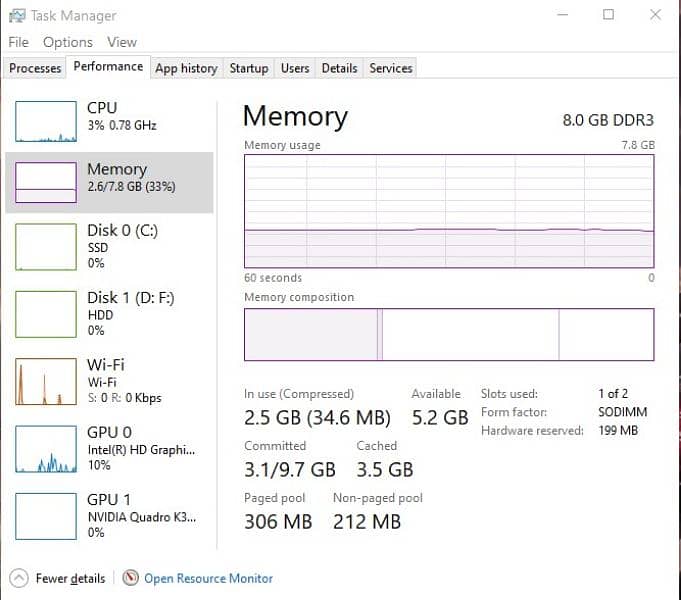The height and width of the screenshot is (600, 681).
Task: Switch to the Users tab
Action: click(294, 68)
